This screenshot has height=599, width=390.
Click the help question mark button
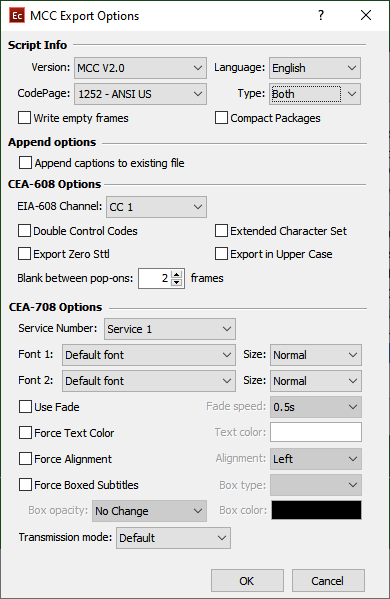pyautogui.click(x=321, y=15)
